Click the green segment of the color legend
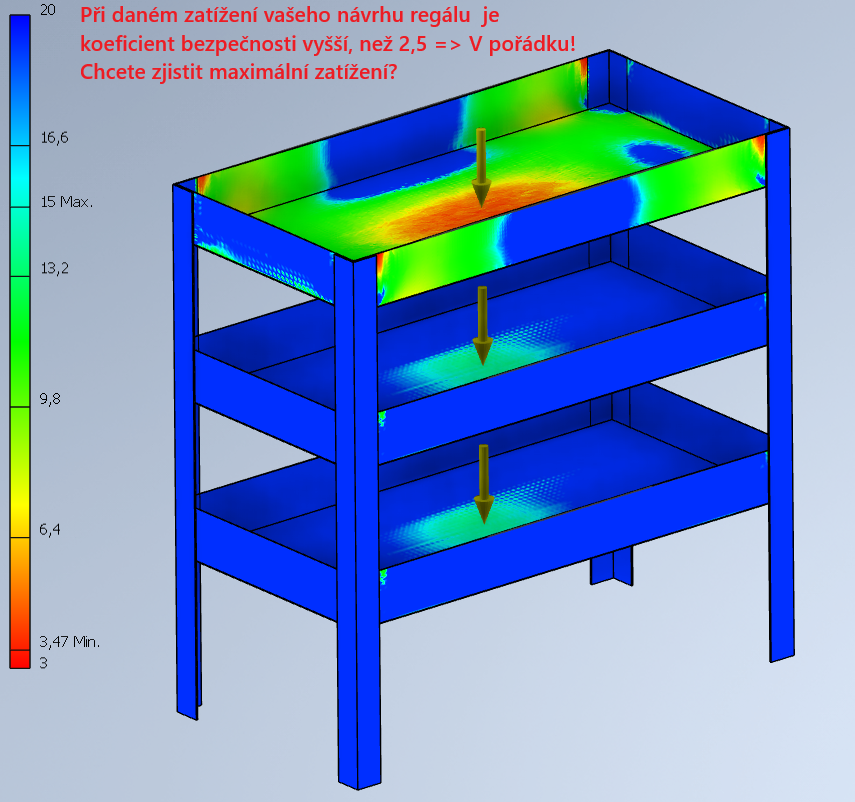 20,341
